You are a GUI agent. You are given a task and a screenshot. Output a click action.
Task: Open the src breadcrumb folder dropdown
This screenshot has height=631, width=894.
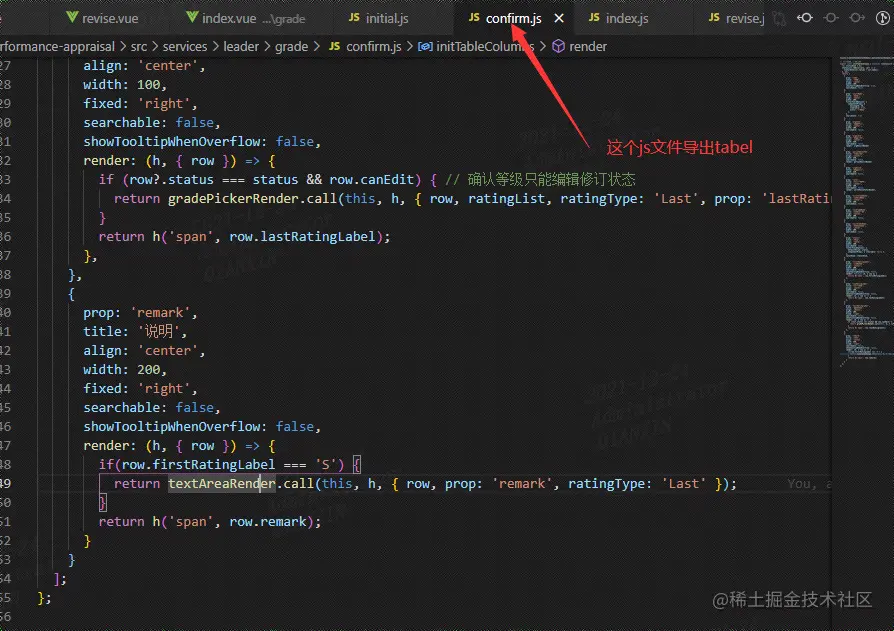(x=139, y=46)
